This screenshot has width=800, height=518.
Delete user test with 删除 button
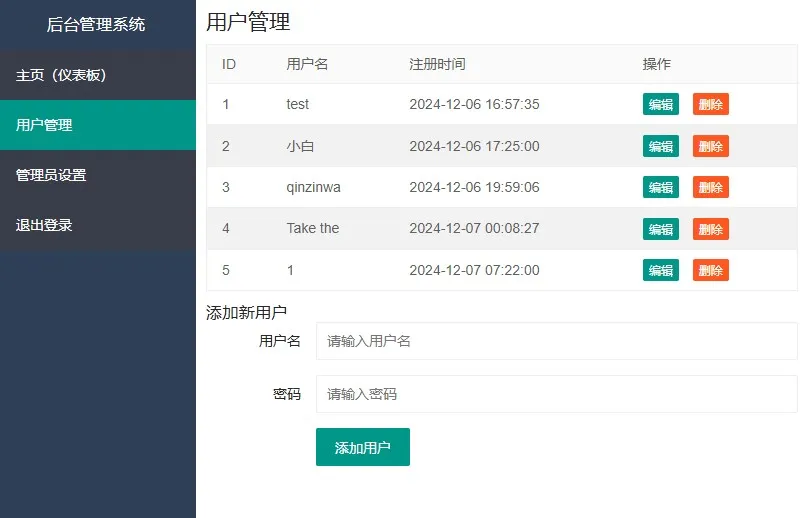(711, 104)
